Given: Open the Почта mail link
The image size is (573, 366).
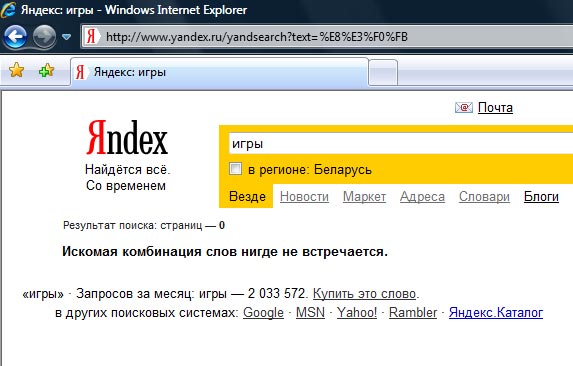Looking at the screenshot, I should (495, 107).
